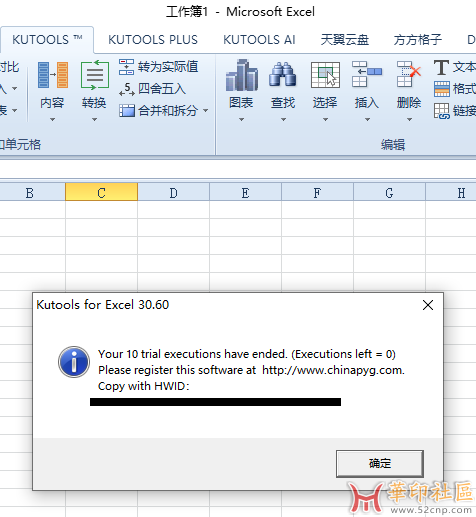The image size is (476, 517).
Task: Click the 选择 selection tool icon
Action: (x=325, y=75)
